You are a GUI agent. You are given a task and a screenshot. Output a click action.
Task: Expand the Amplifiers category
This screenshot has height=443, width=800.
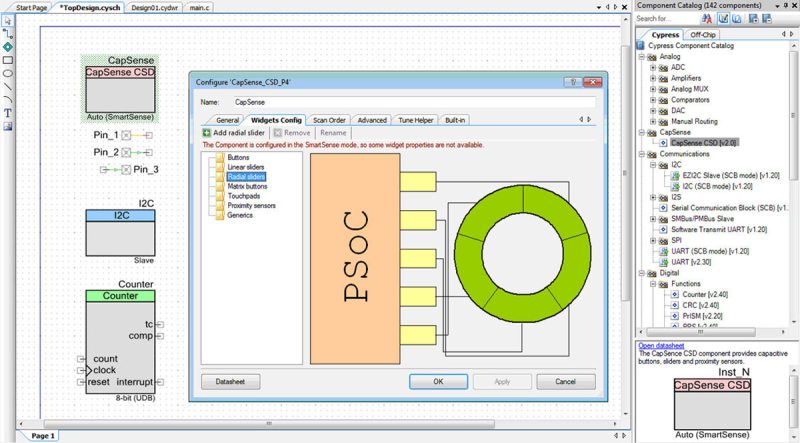[653, 78]
